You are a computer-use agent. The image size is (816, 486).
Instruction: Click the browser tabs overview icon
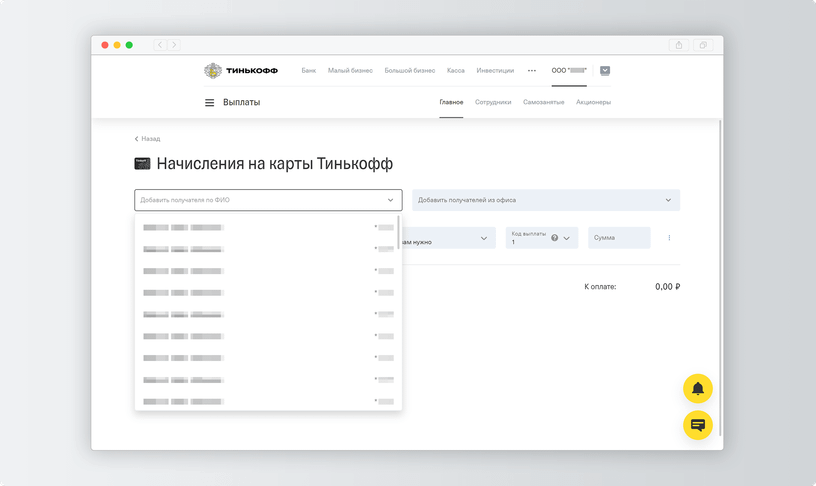703,45
